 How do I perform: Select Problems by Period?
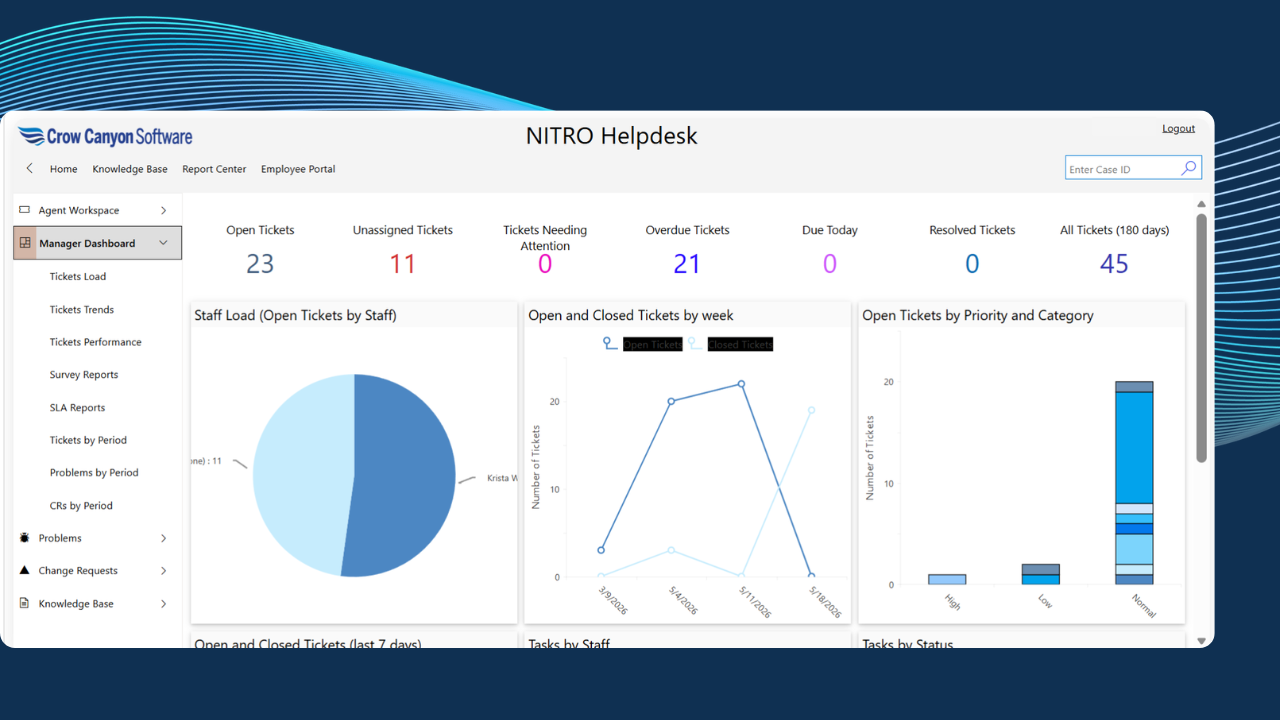[x=94, y=473]
